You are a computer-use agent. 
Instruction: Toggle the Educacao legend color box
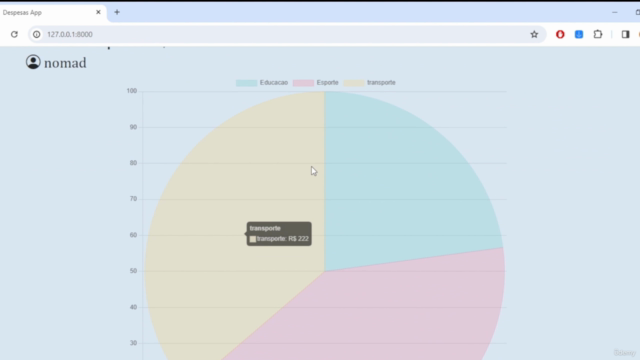[x=247, y=83]
